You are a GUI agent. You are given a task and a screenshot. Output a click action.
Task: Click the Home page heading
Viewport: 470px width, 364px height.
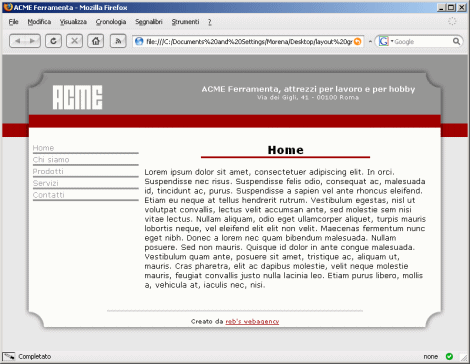click(x=286, y=150)
